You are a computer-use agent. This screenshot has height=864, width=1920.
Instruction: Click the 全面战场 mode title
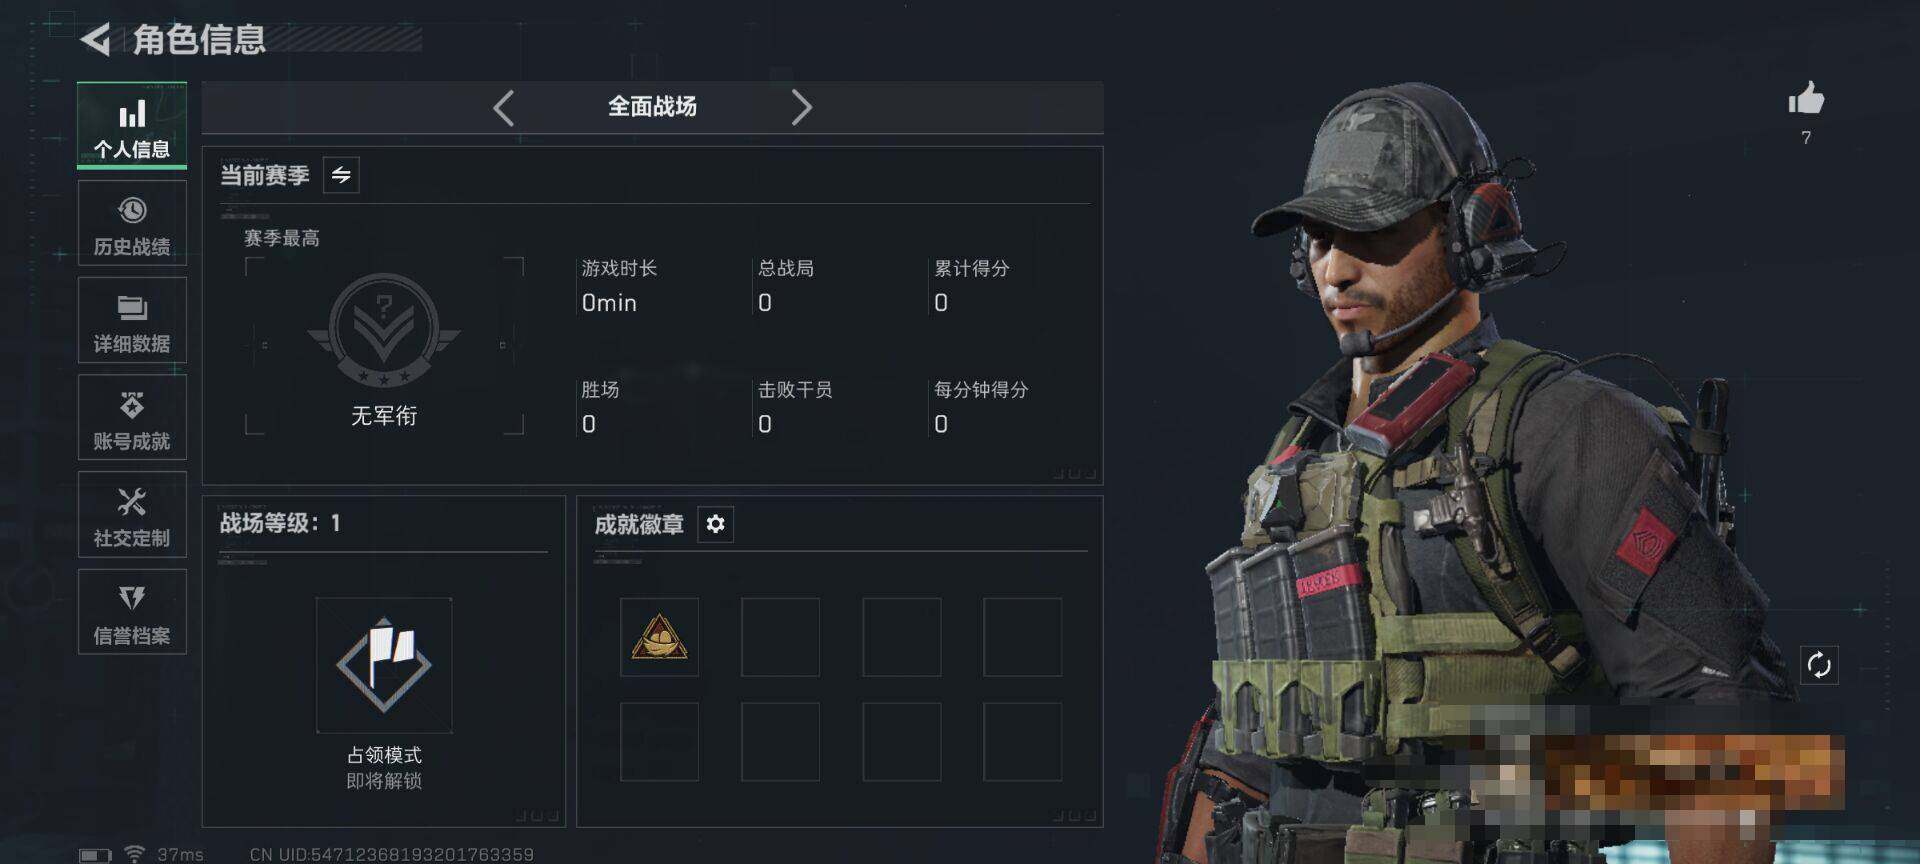[x=652, y=107]
